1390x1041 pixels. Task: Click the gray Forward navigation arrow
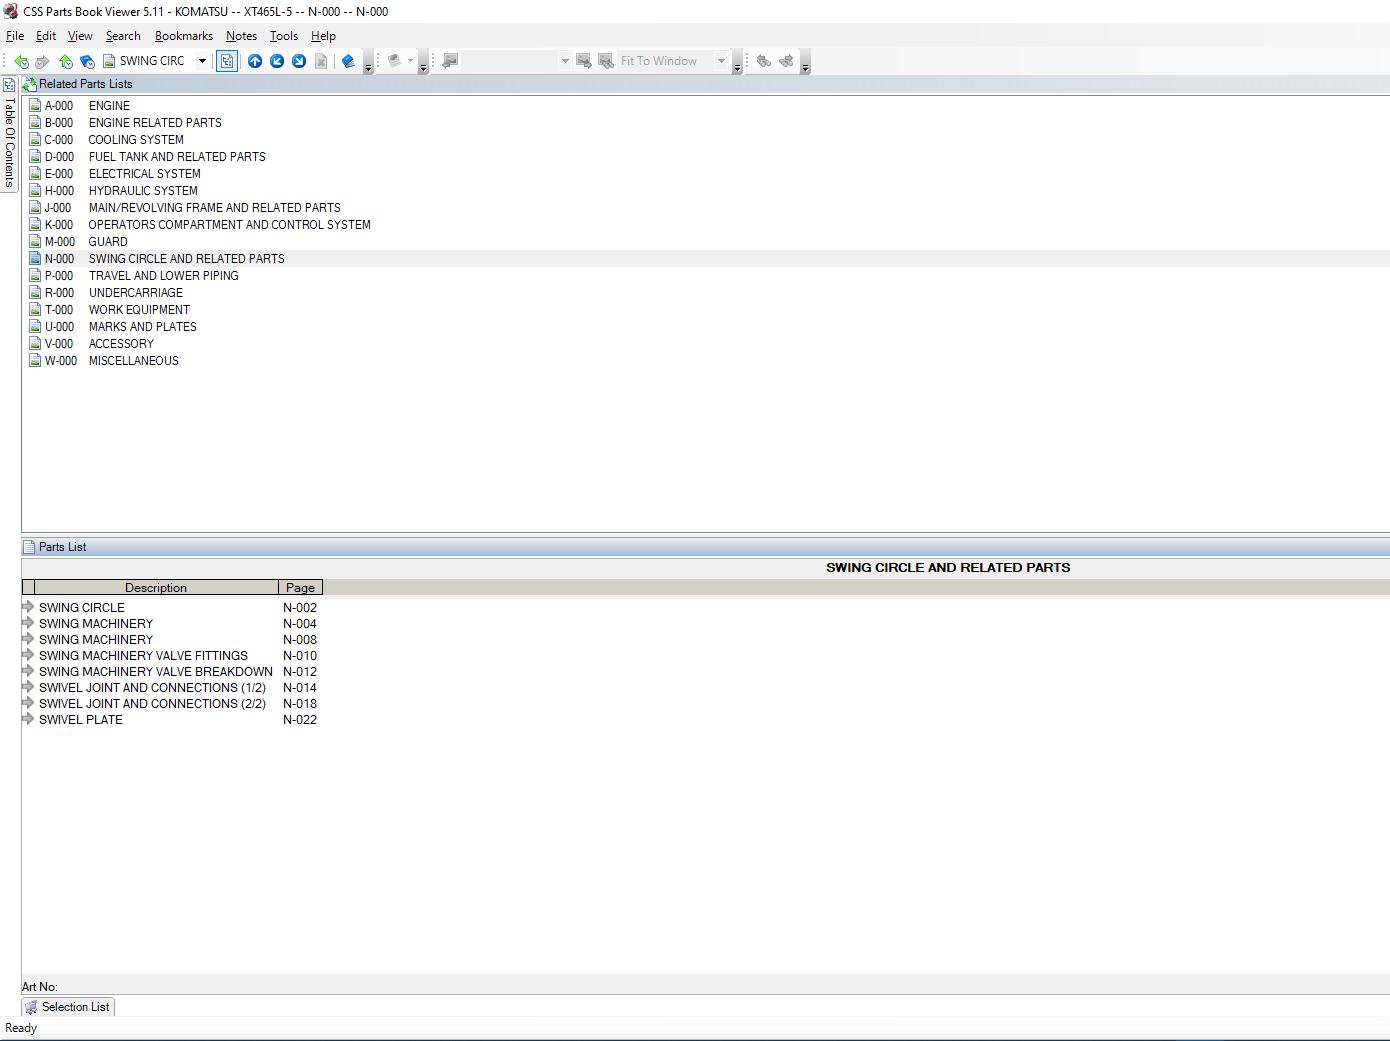click(x=43, y=61)
